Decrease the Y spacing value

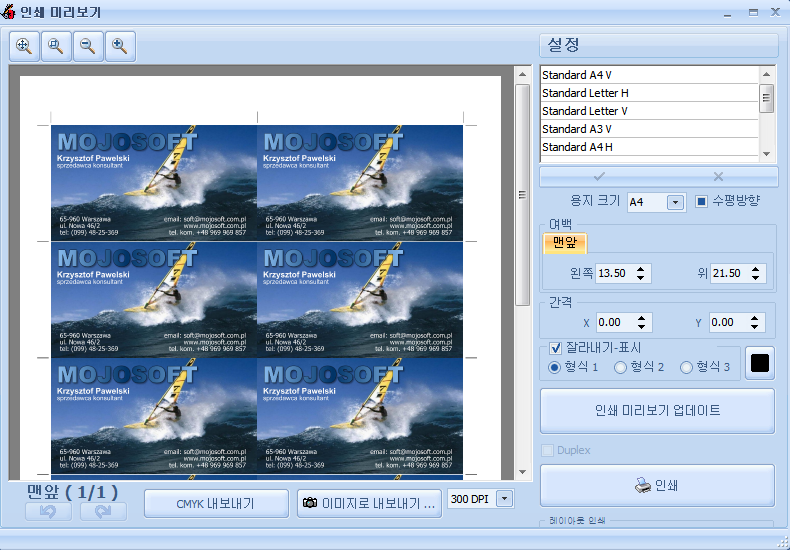click(x=754, y=326)
